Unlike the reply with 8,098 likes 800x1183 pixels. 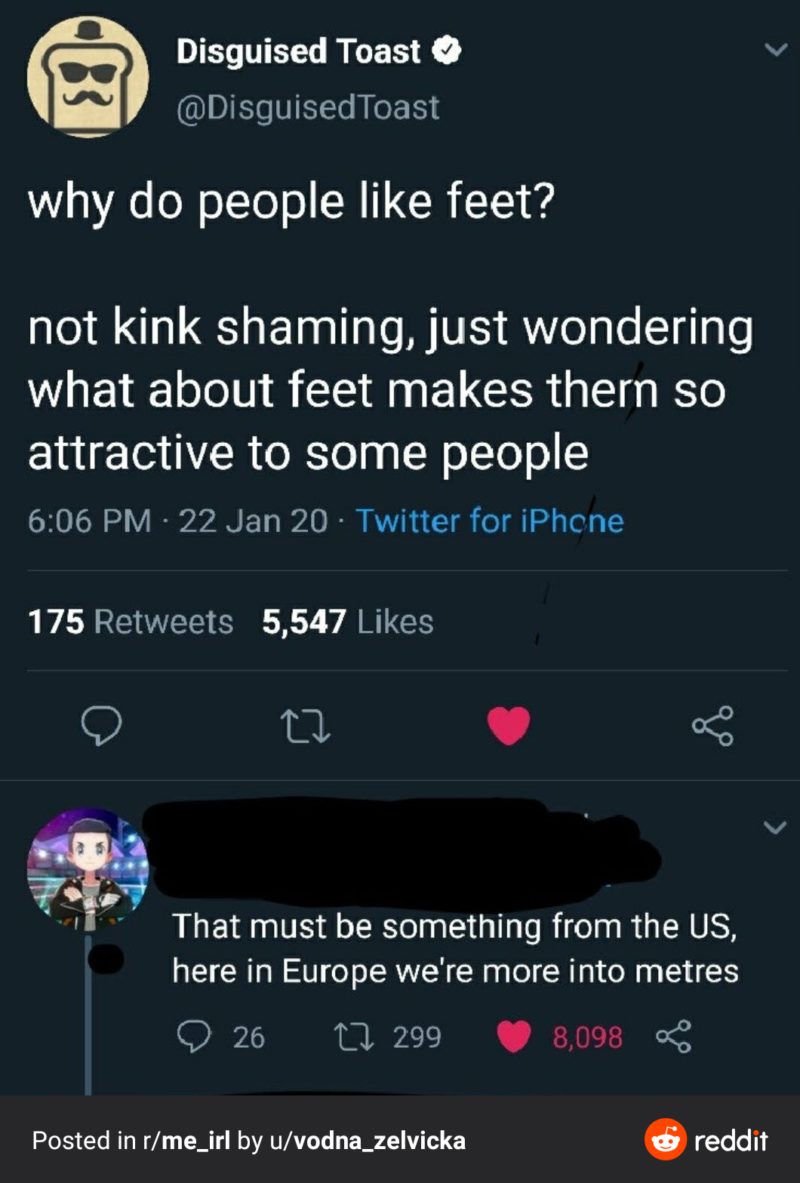tap(515, 1038)
